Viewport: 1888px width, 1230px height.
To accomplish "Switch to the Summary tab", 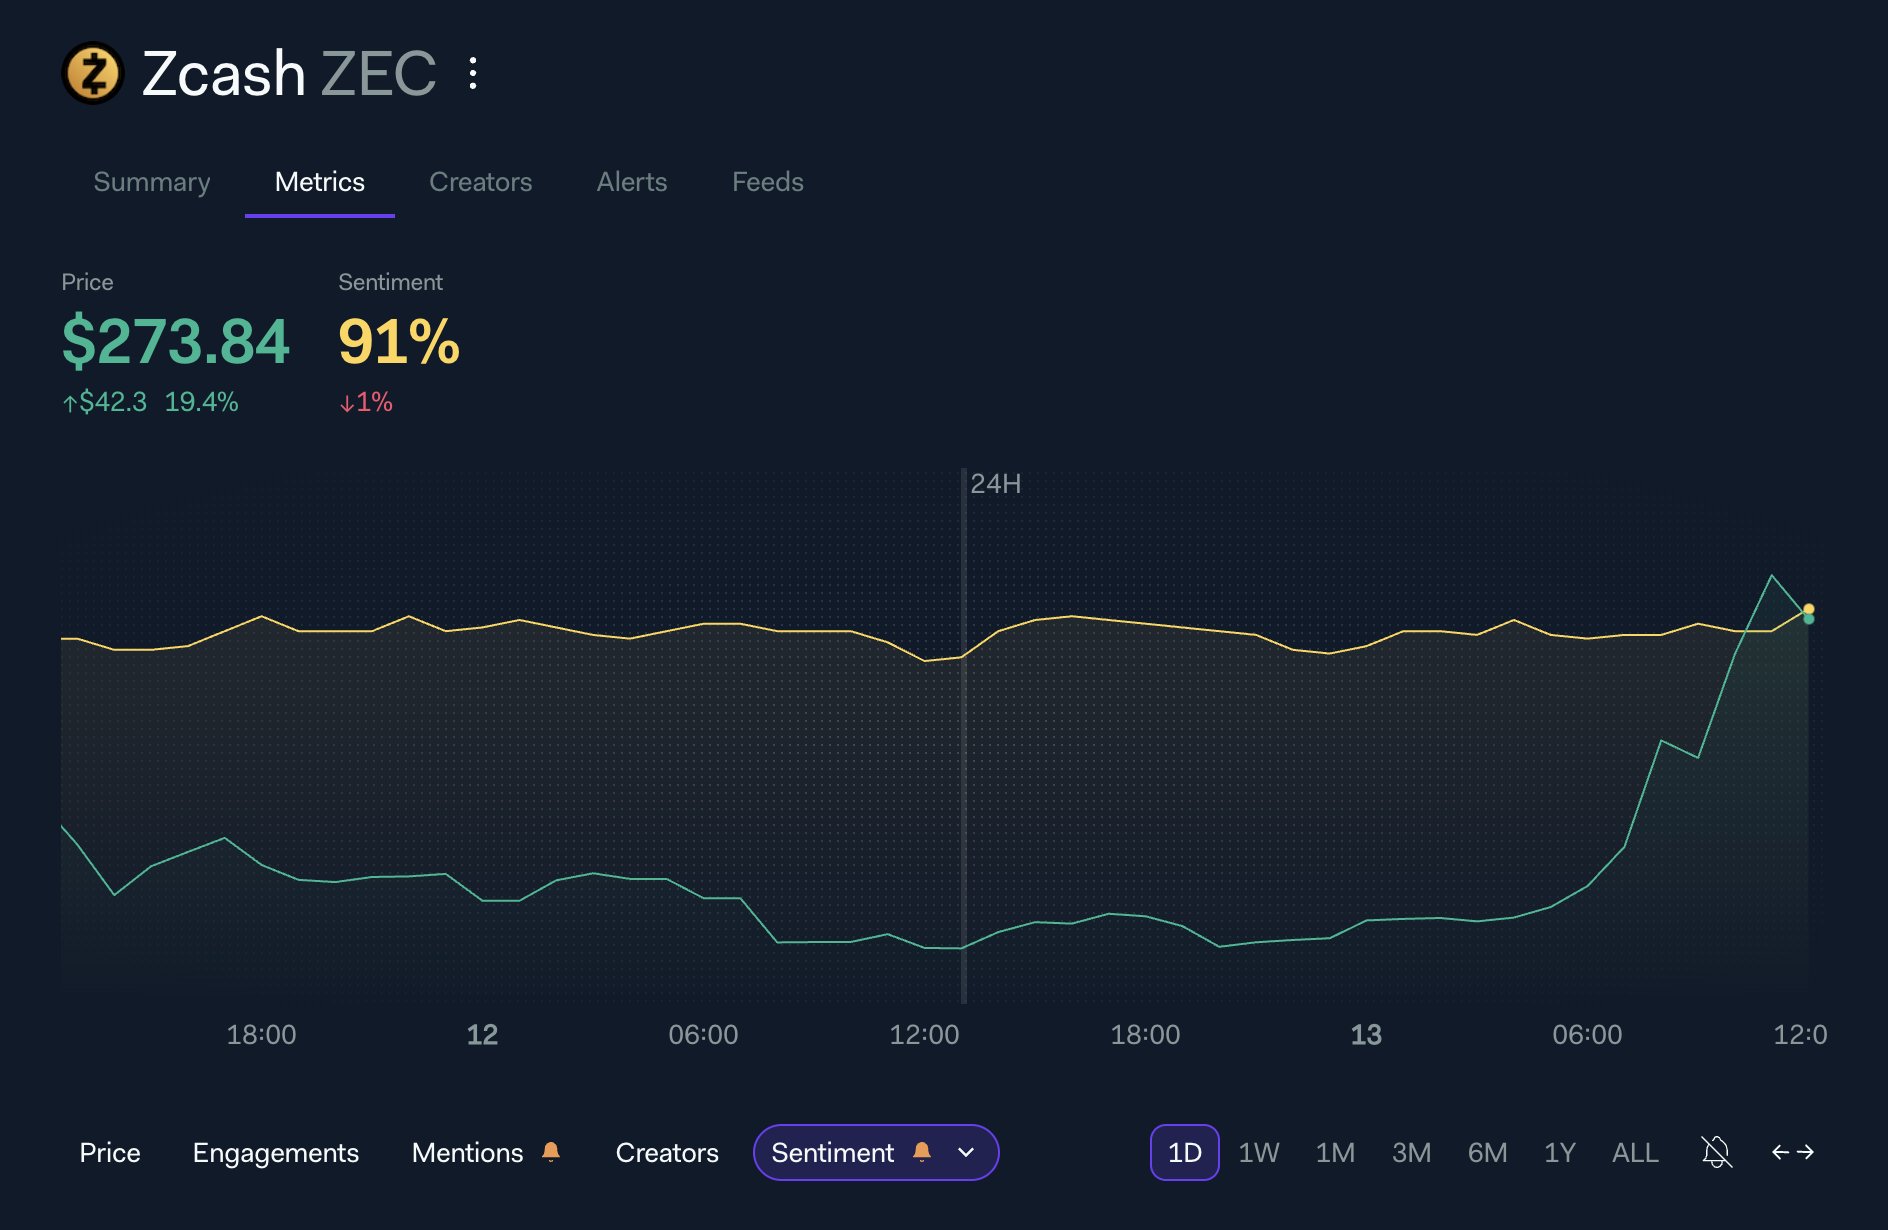I will tap(152, 182).
